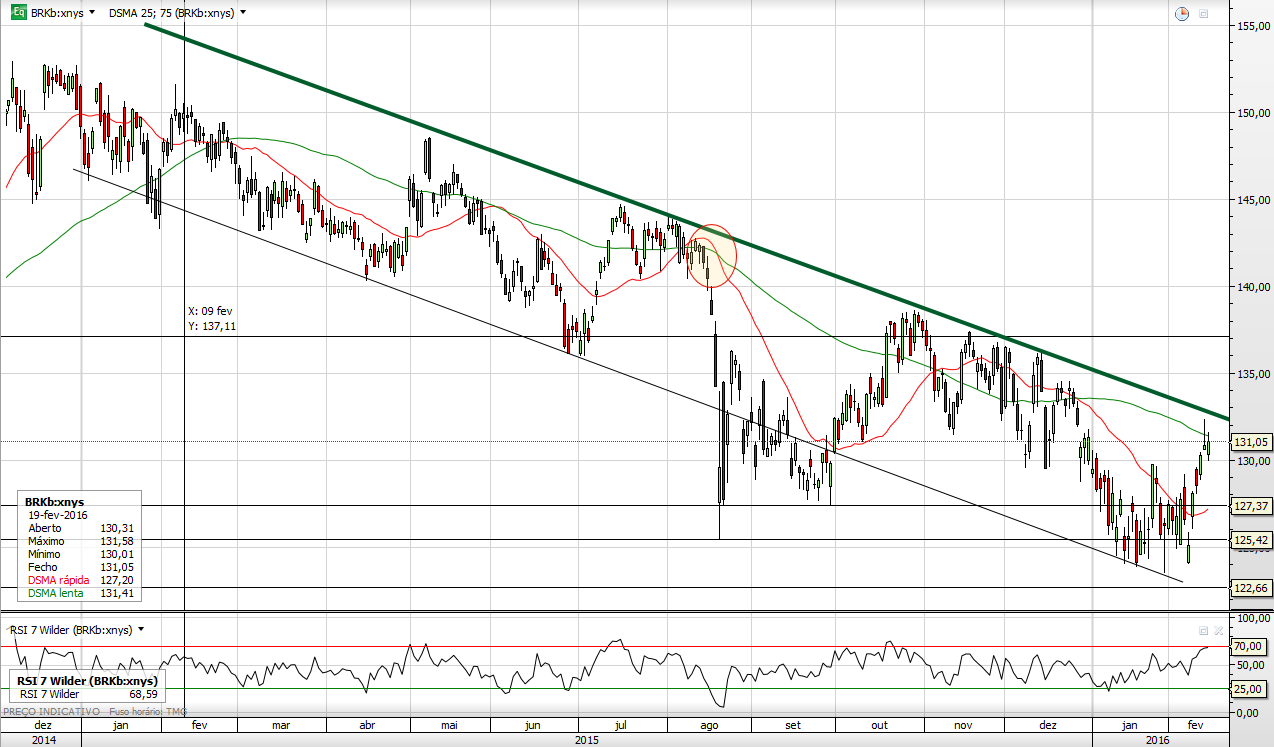The height and width of the screenshot is (747, 1274).
Task: Click the rightmost small icon in RSI panel header
Action: (x=1217, y=631)
